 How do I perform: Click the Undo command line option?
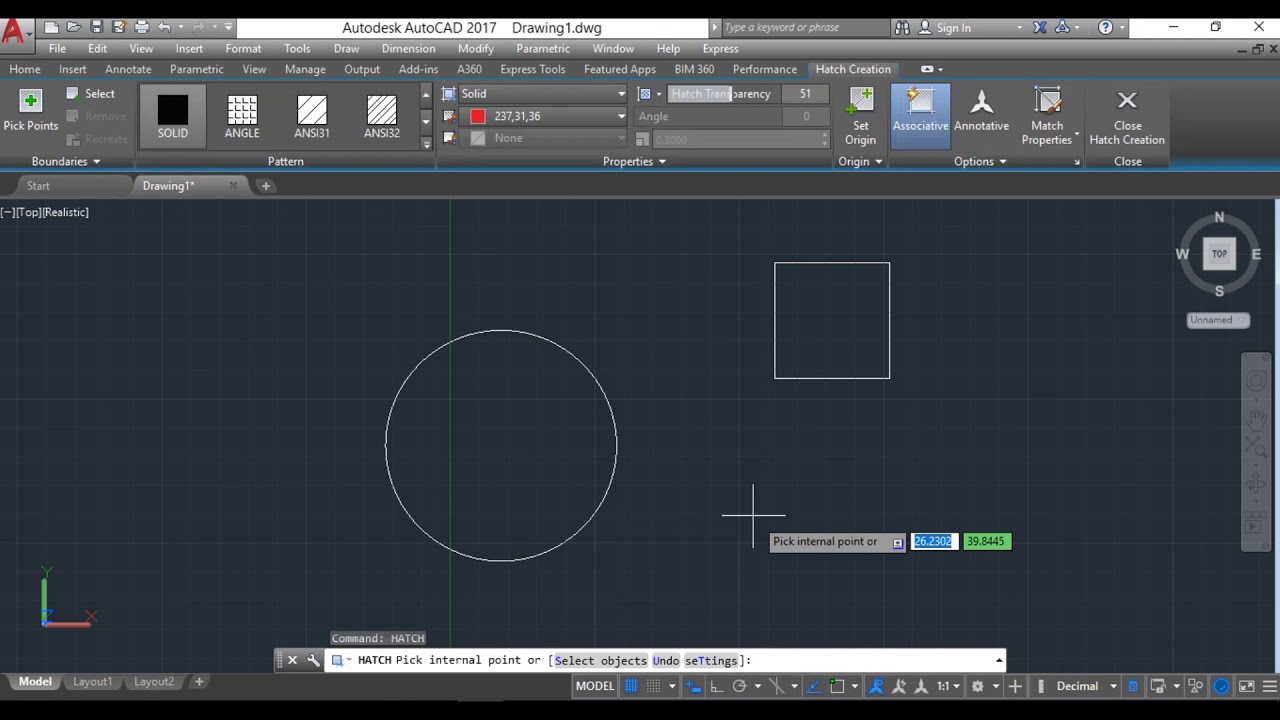coord(666,661)
